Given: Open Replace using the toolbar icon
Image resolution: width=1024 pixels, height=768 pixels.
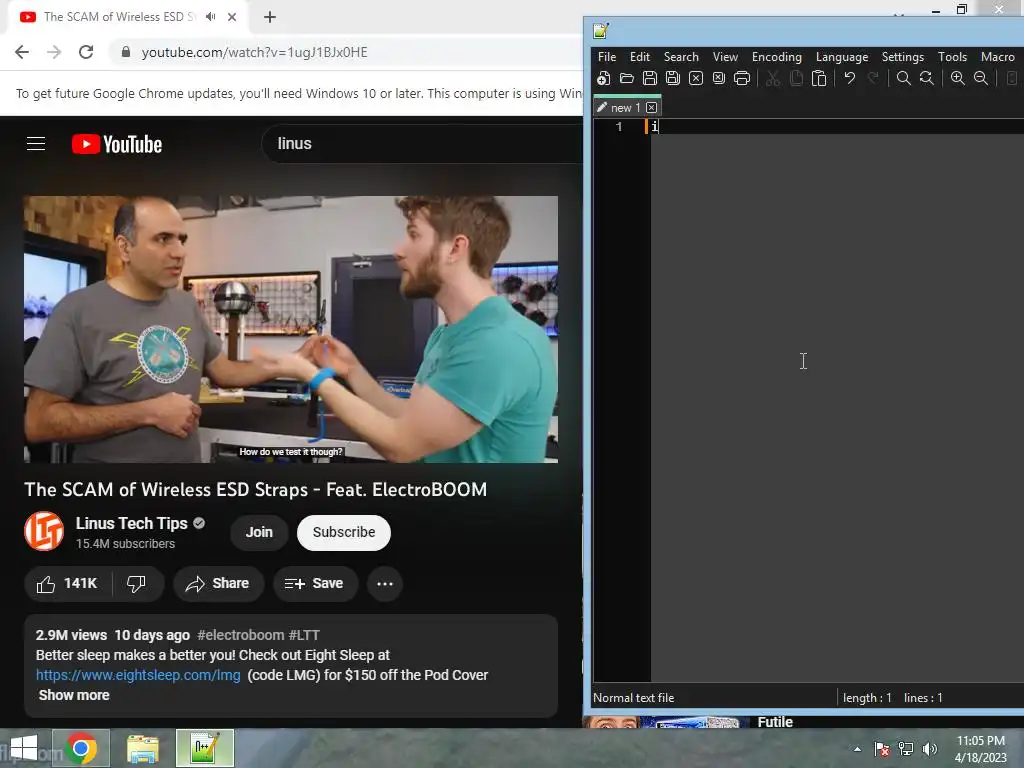Looking at the screenshot, I should pos(927,78).
